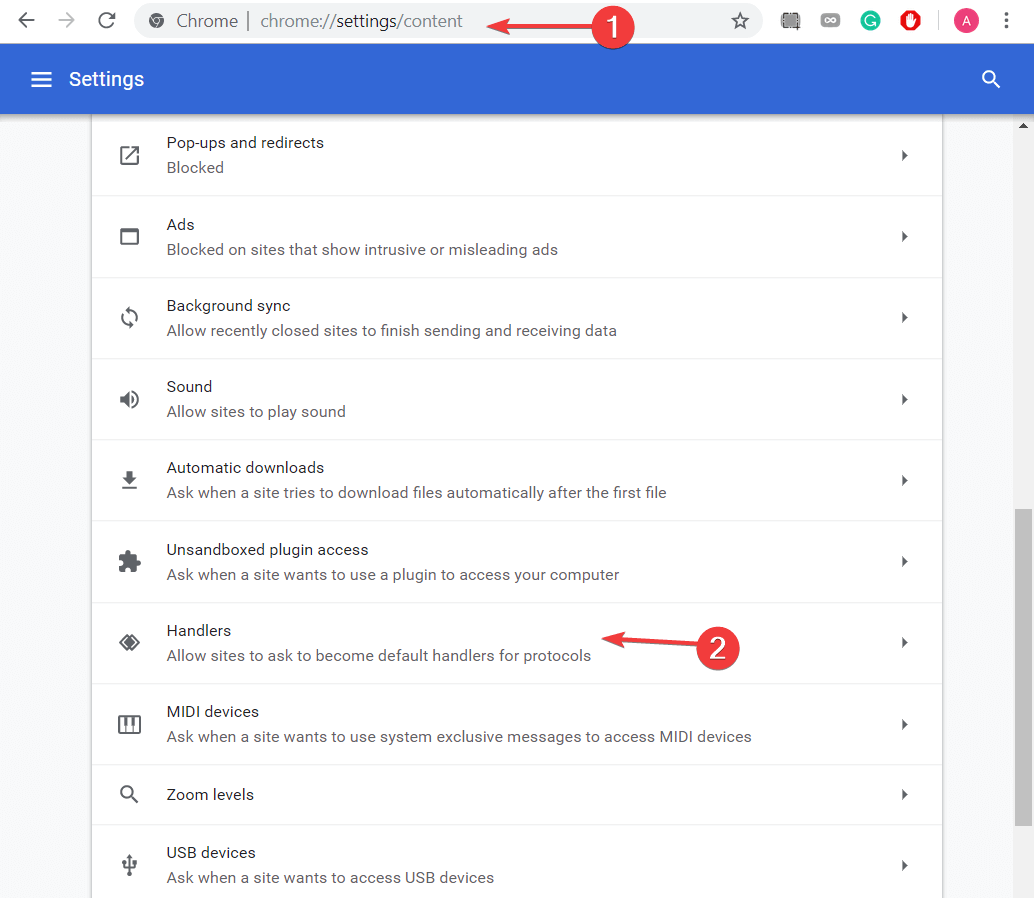Open Automatic downloads settings
Viewport: 1034px width, 898px height.
(x=245, y=467)
